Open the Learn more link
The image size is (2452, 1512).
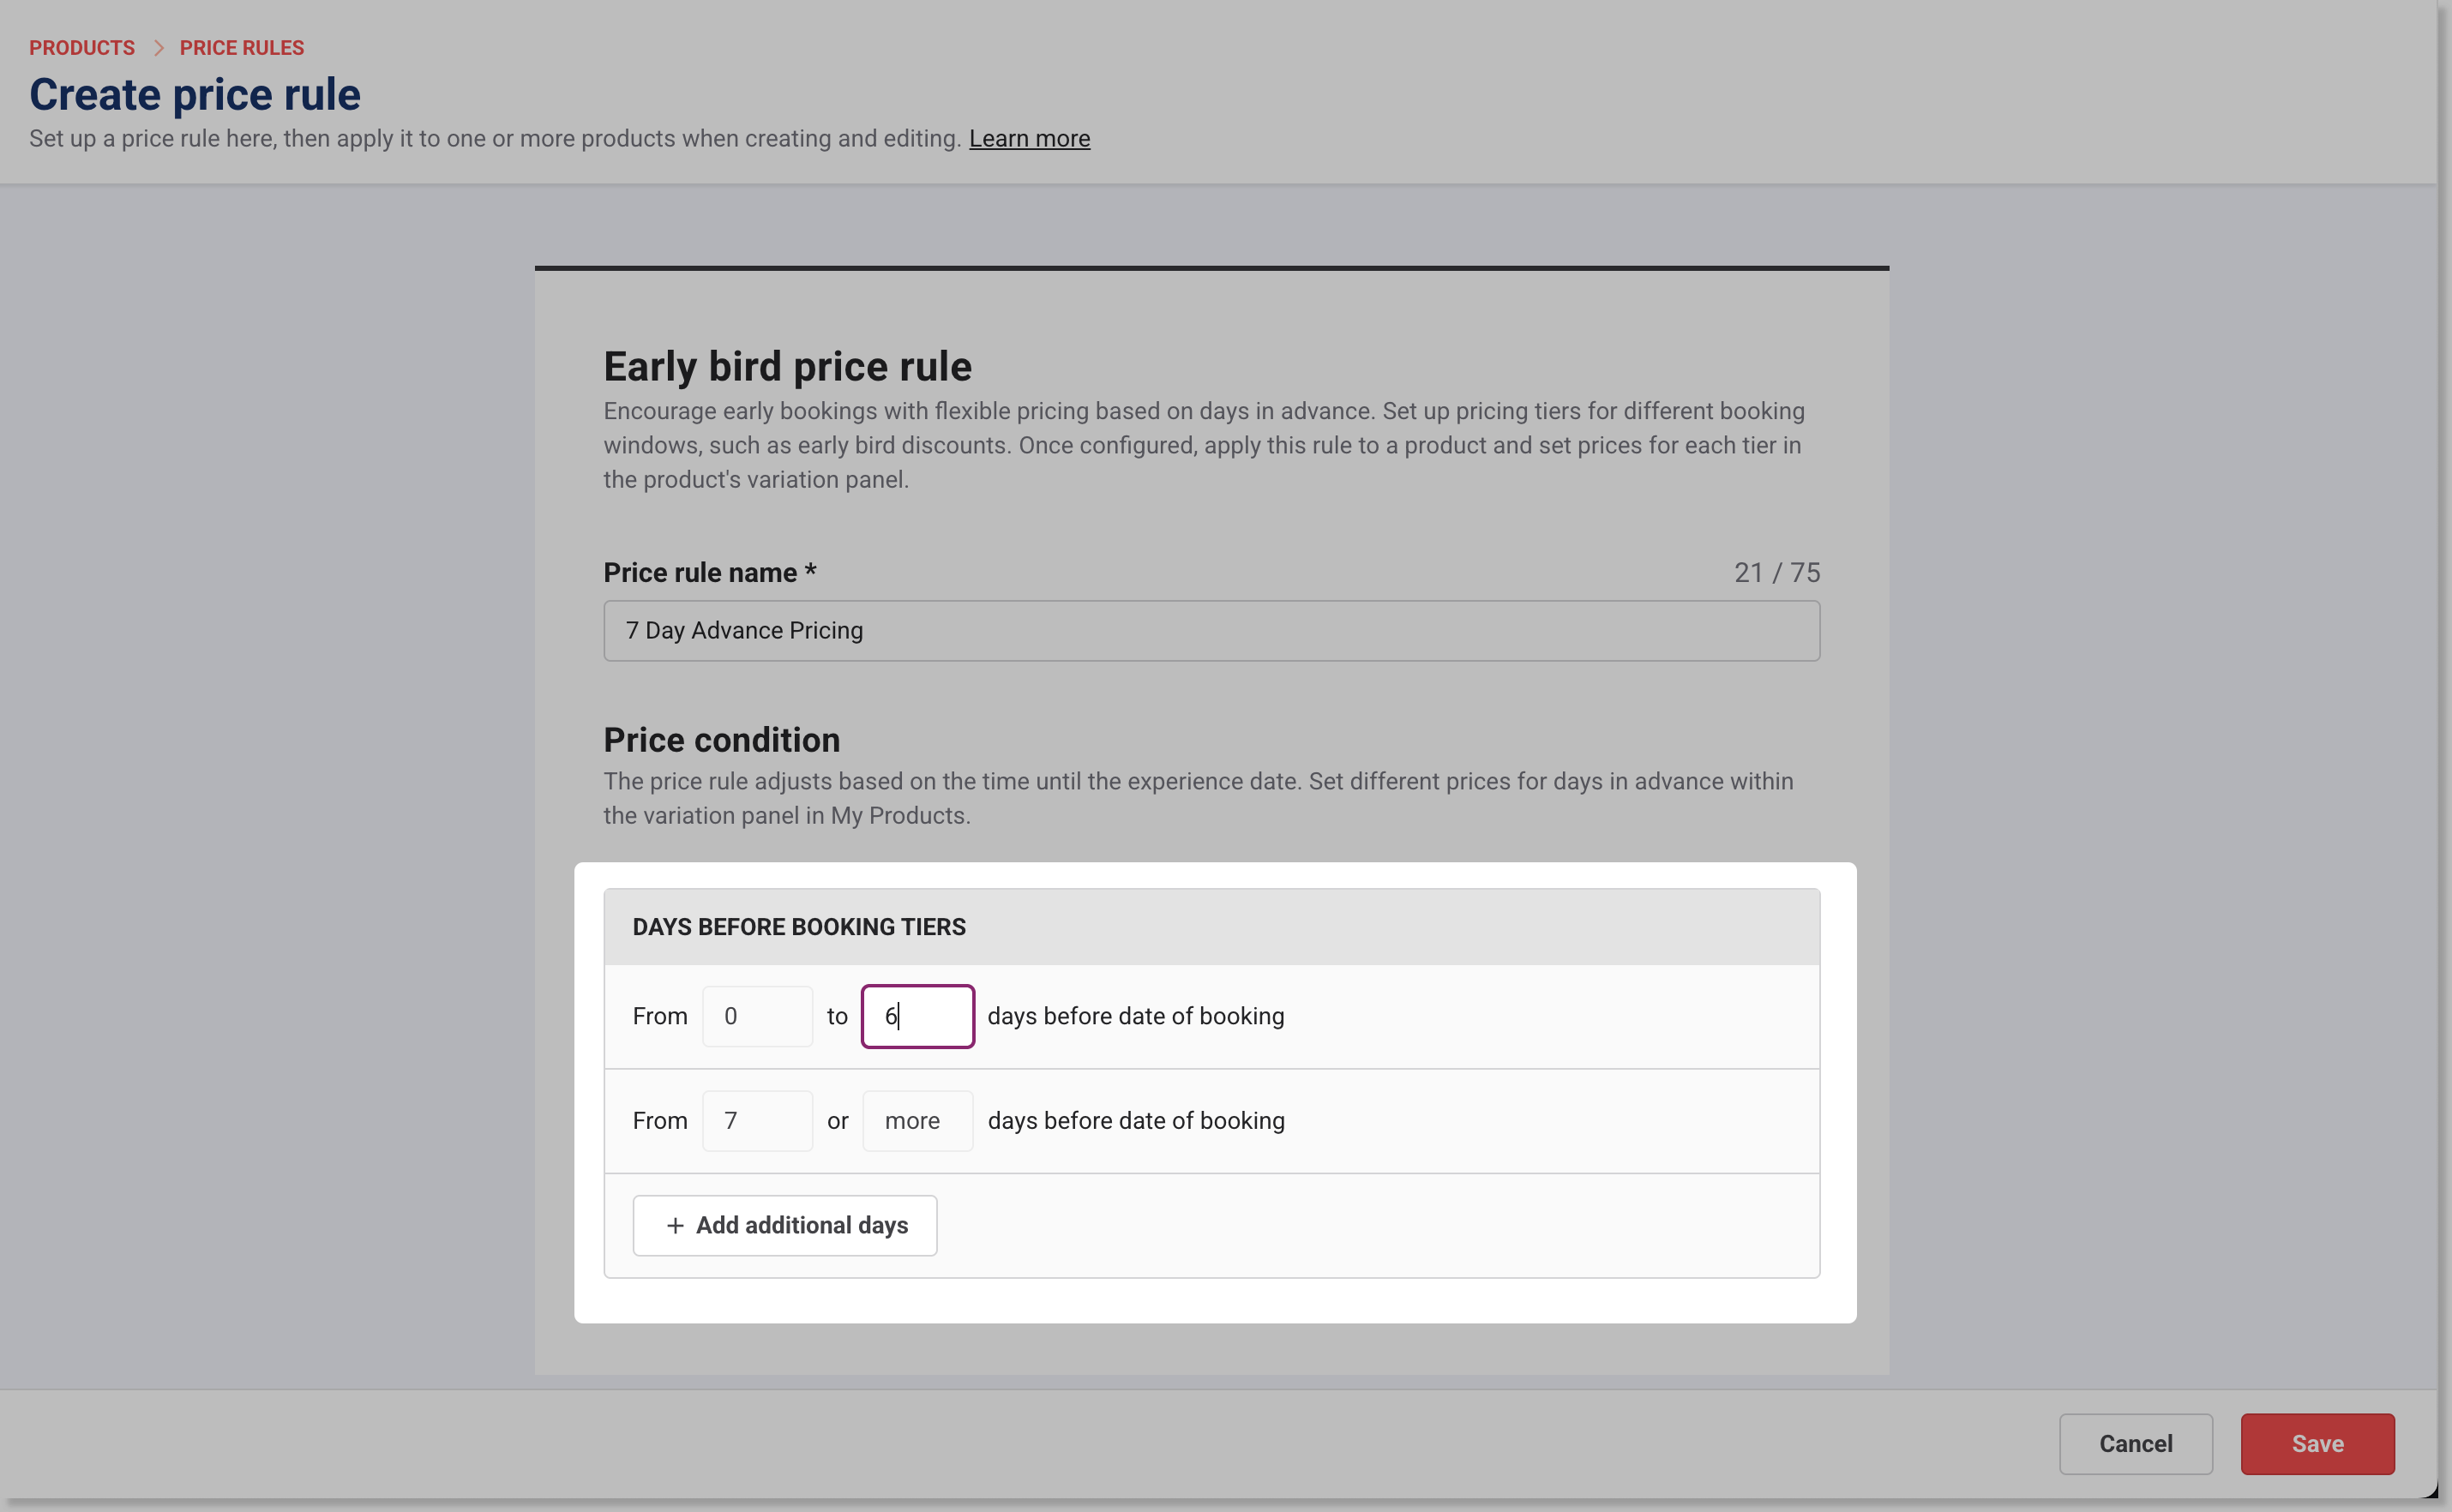point(1029,139)
